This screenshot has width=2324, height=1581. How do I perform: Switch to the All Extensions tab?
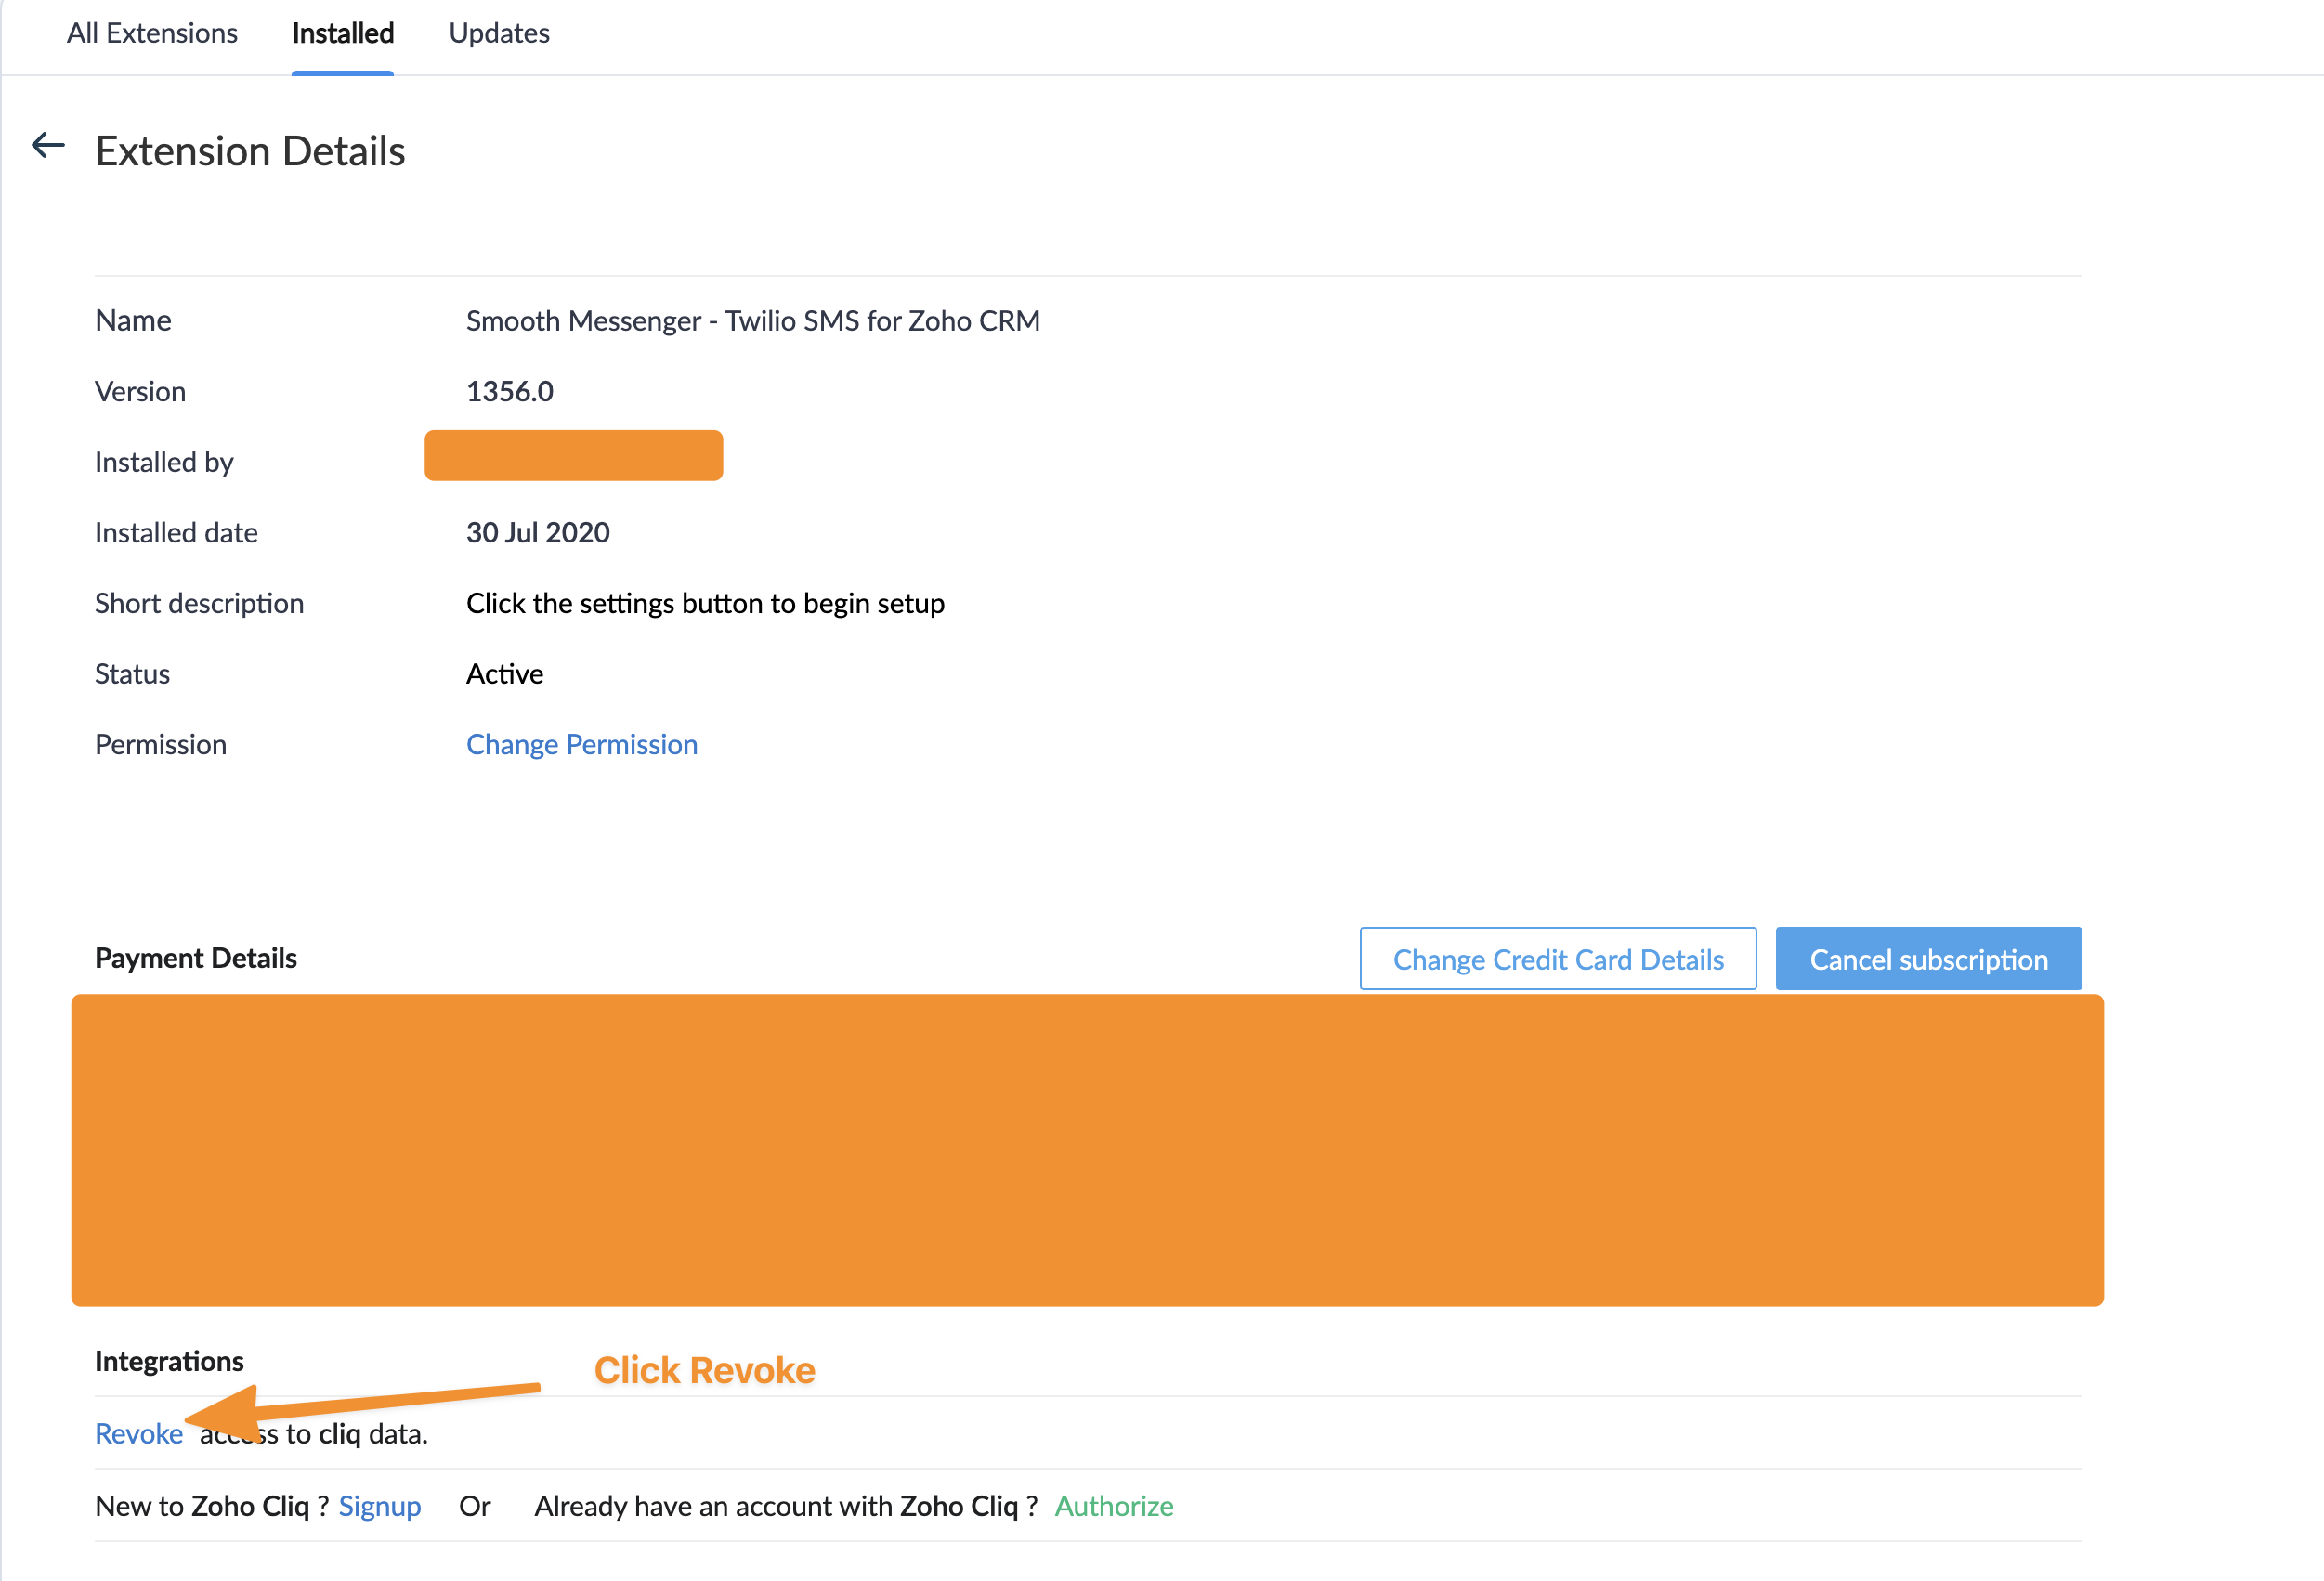(x=152, y=34)
